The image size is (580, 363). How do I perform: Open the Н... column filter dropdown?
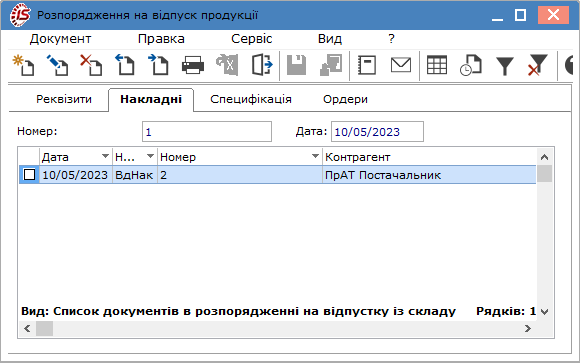150,157
